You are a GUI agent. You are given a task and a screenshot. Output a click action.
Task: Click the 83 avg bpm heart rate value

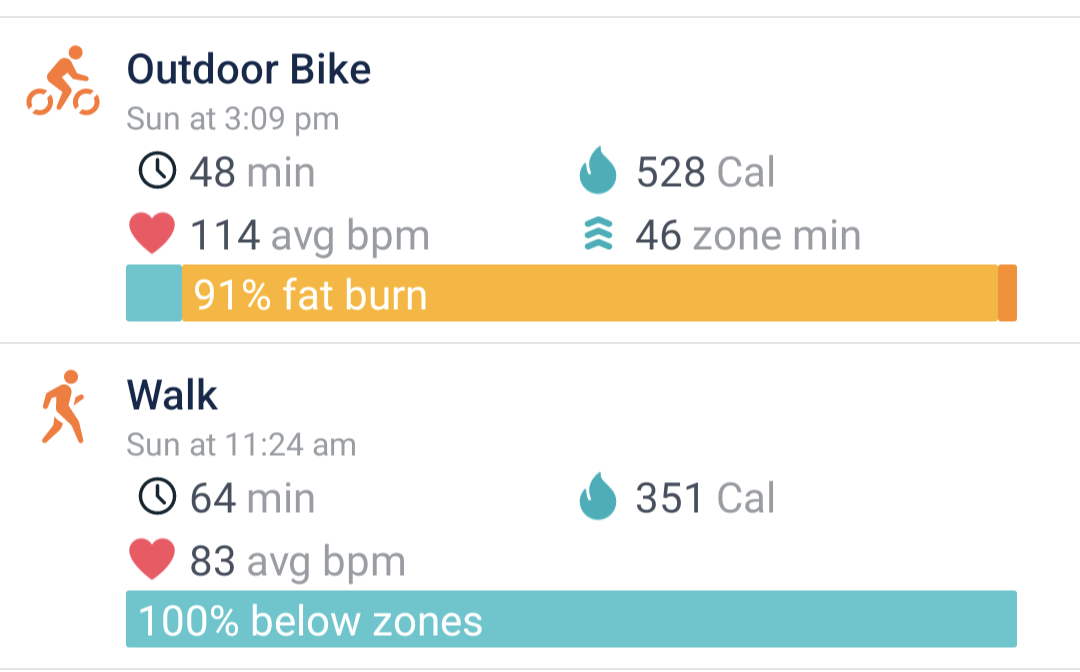point(298,561)
